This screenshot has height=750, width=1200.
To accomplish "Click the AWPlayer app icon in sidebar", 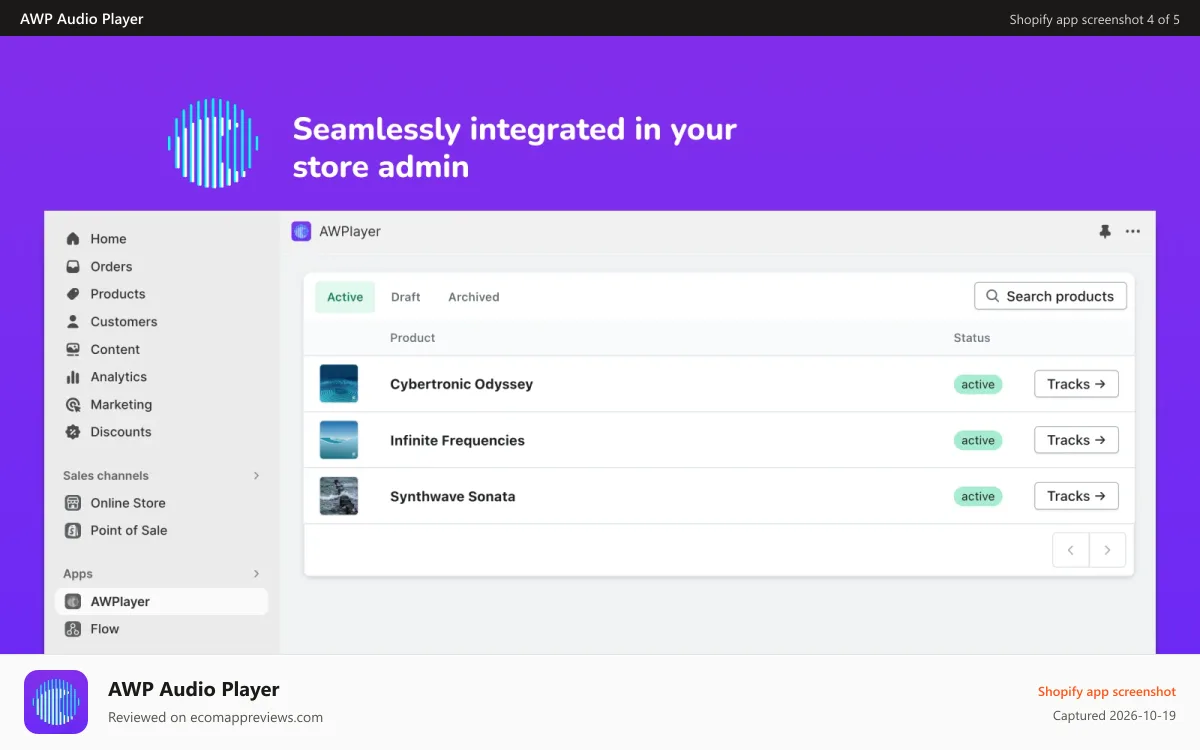I will pyautogui.click(x=73, y=602).
